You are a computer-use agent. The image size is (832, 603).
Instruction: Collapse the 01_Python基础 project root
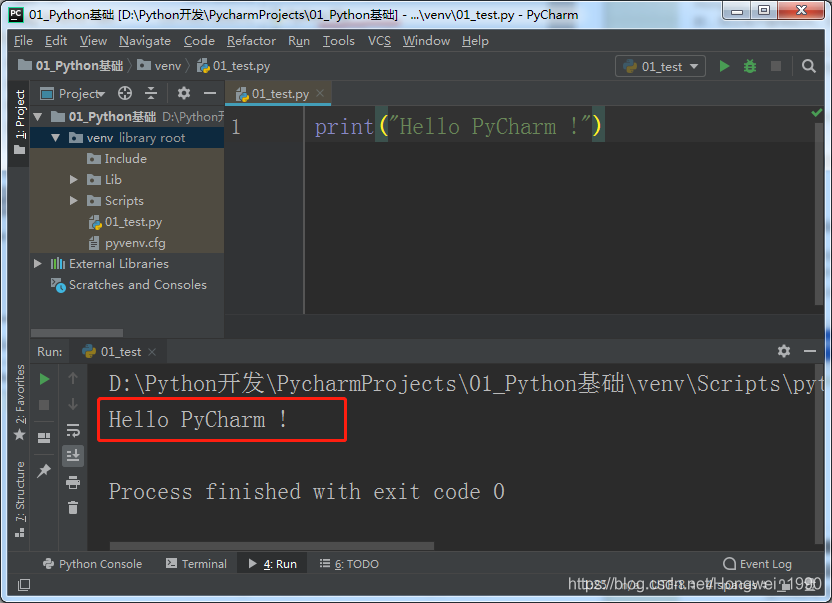pyautogui.click(x=38, y=117)
